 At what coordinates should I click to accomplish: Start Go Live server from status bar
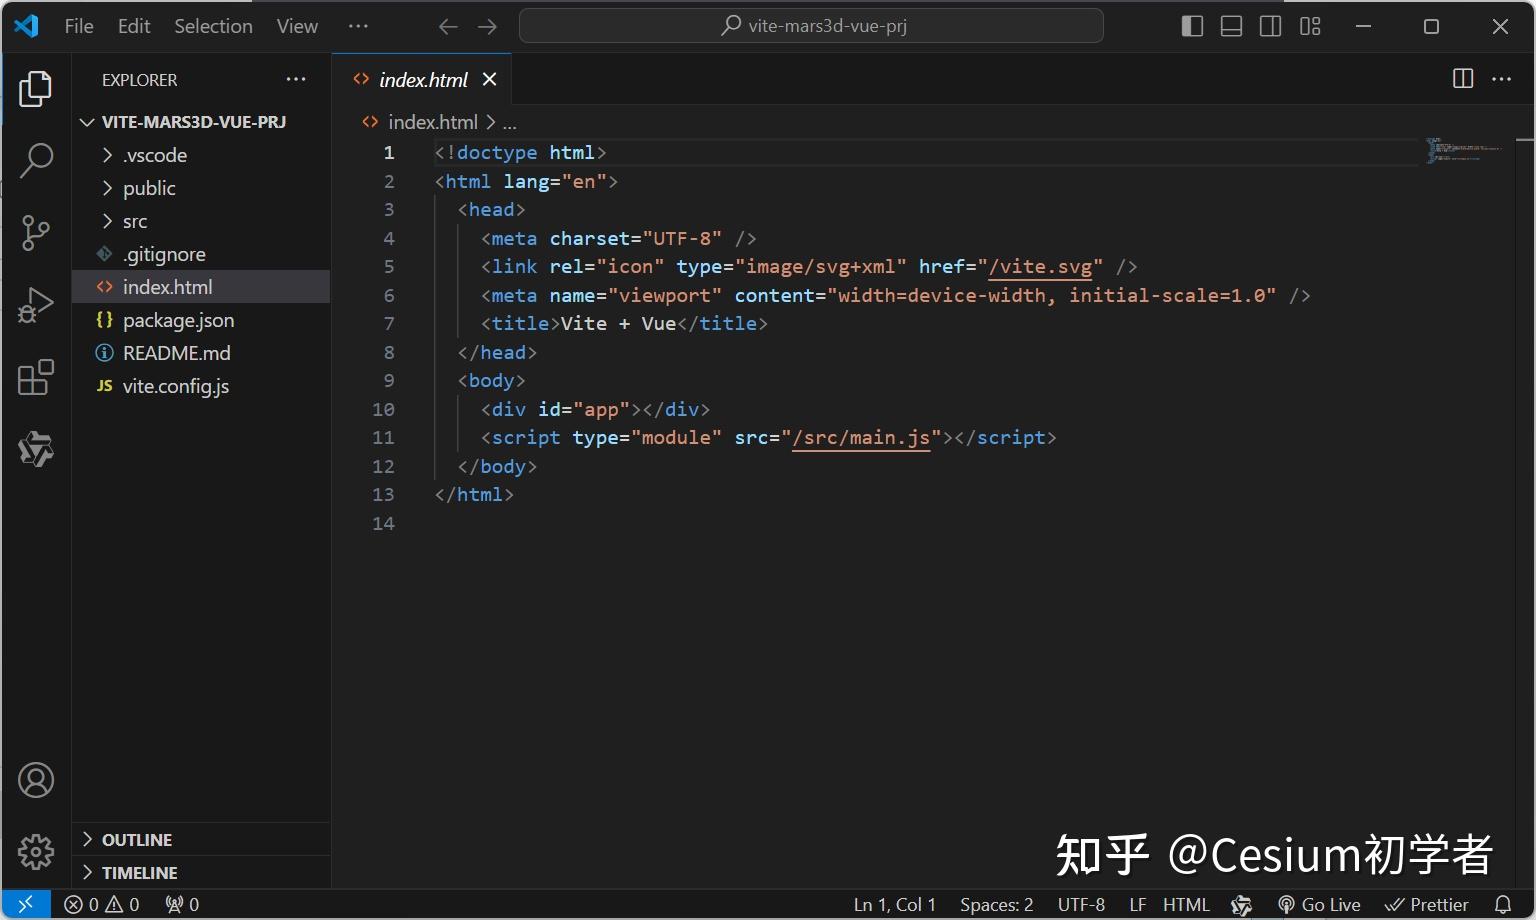(1320, 903)
